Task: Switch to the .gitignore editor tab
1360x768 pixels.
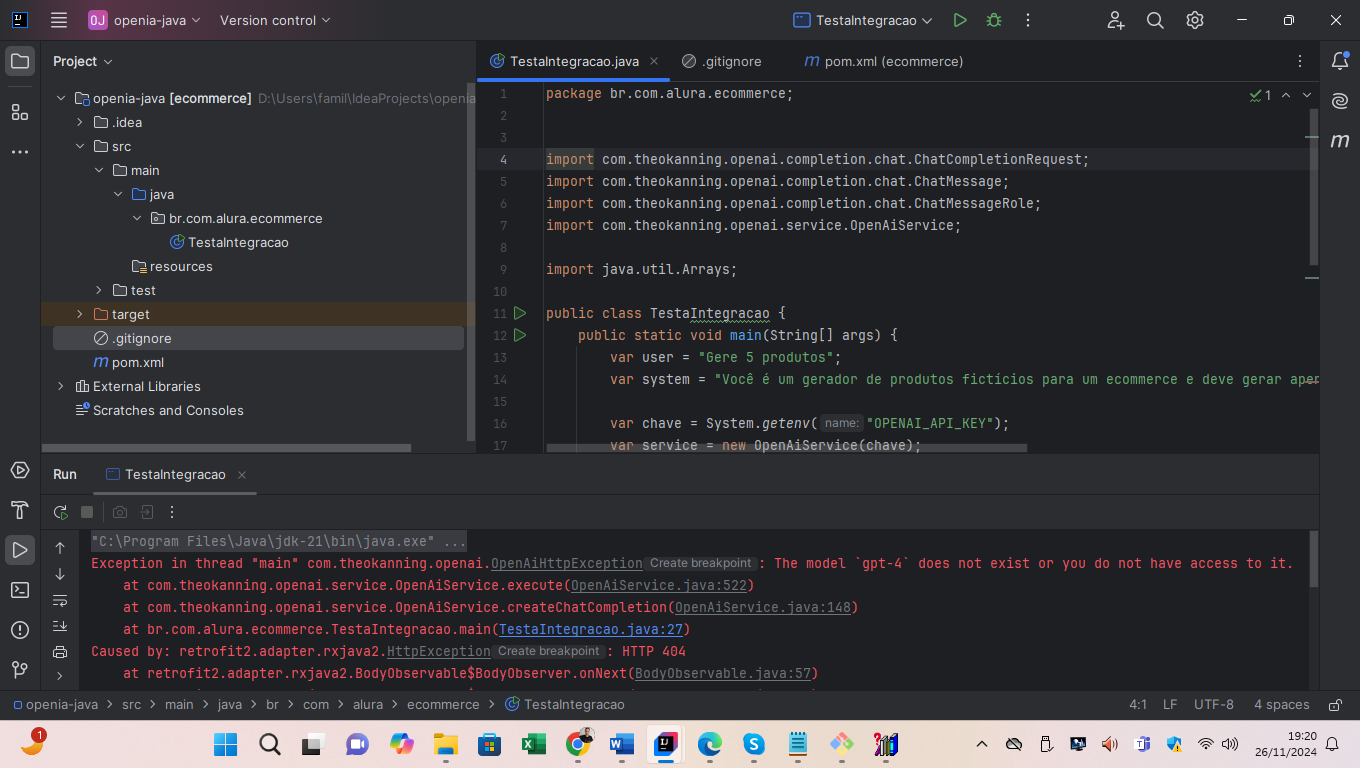Action: [721, 61]
